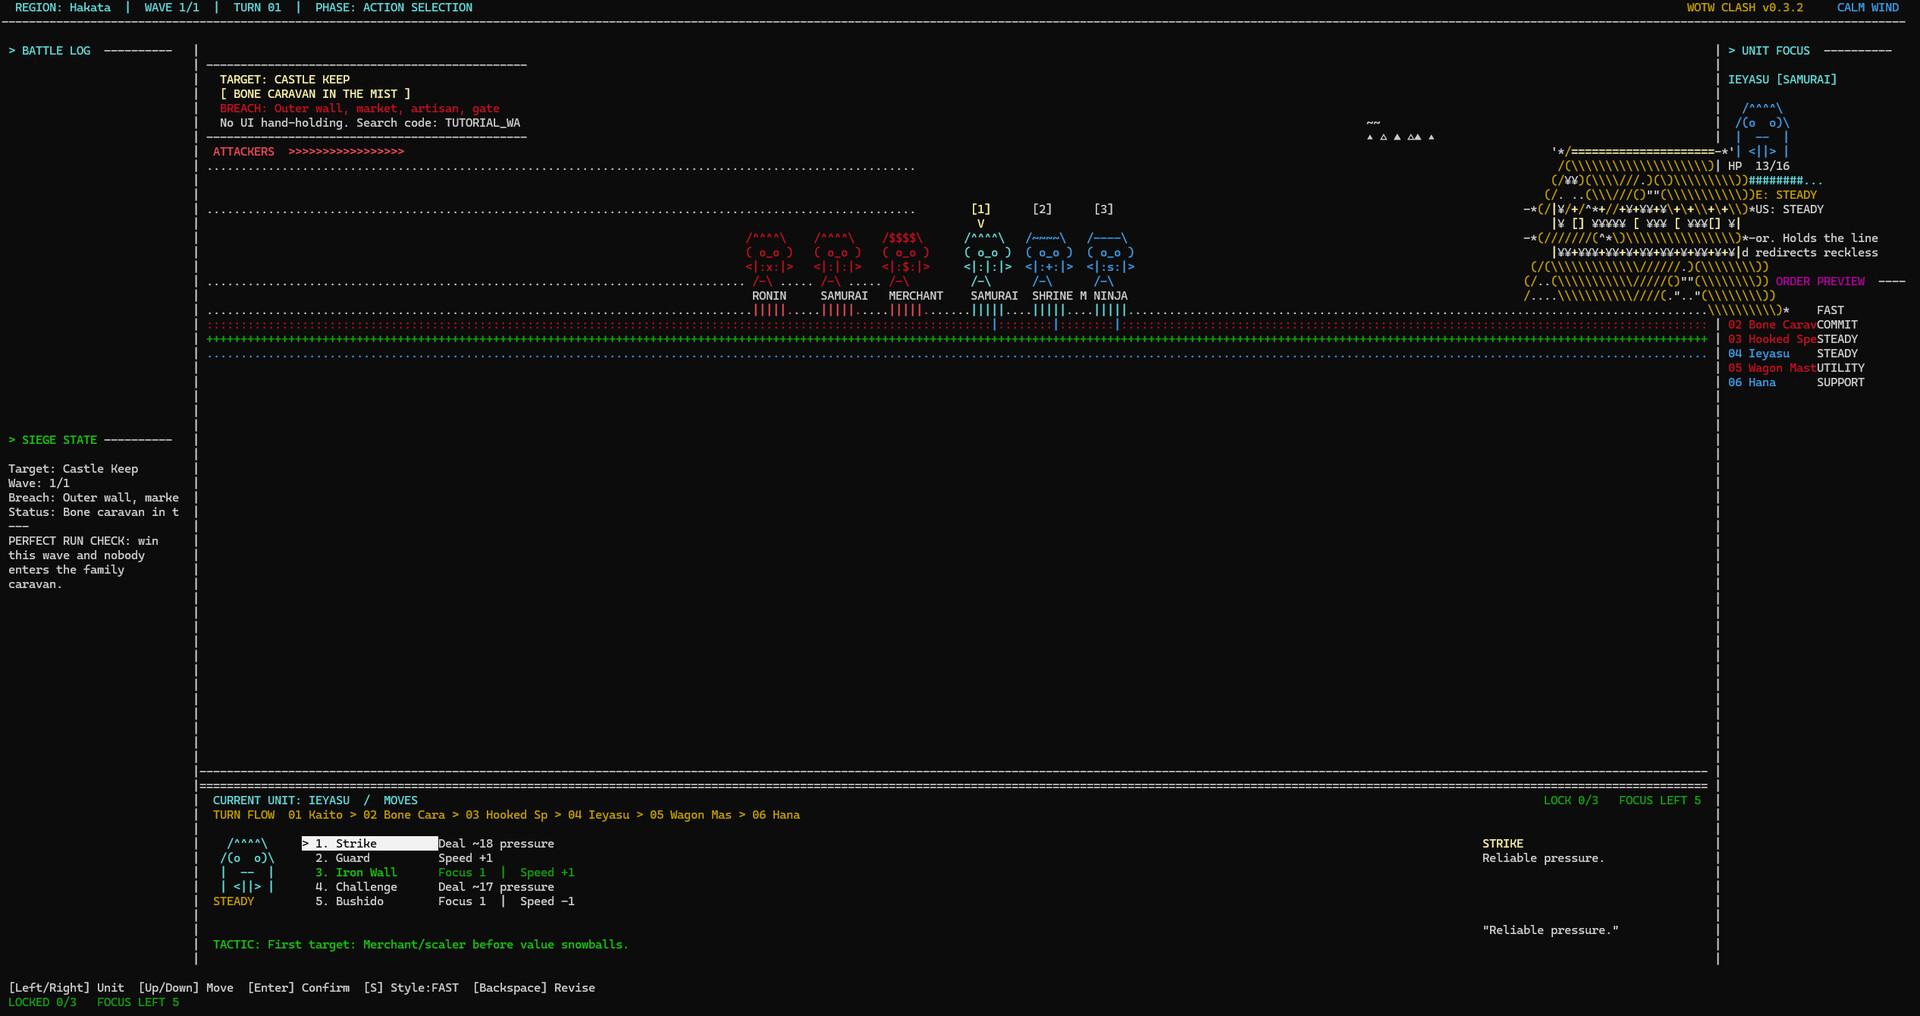Click the Ieyasu portrait in Unit Focus
1920x1016 pixels.
pyautogui.click(x=1762, y=130)
